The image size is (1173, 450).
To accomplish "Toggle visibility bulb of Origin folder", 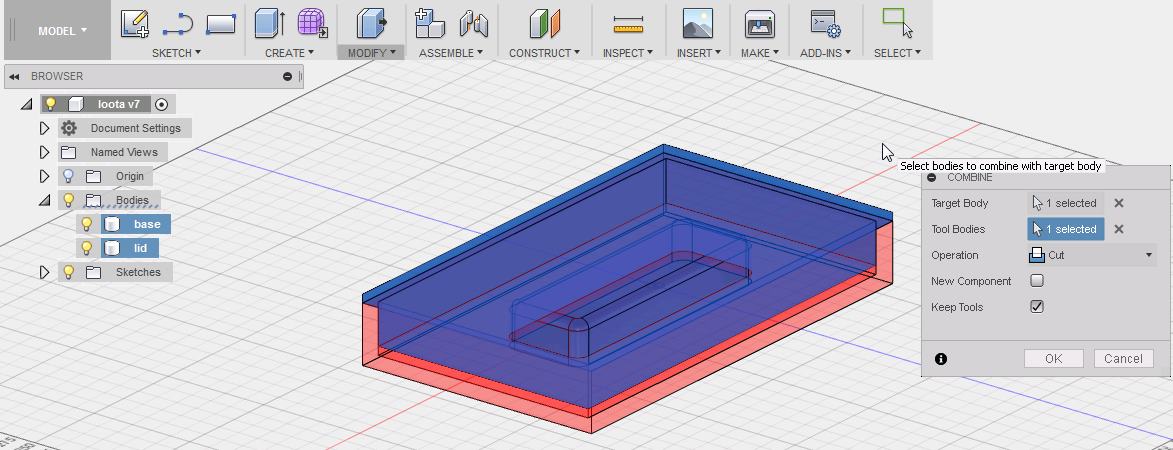I will 69,176.
